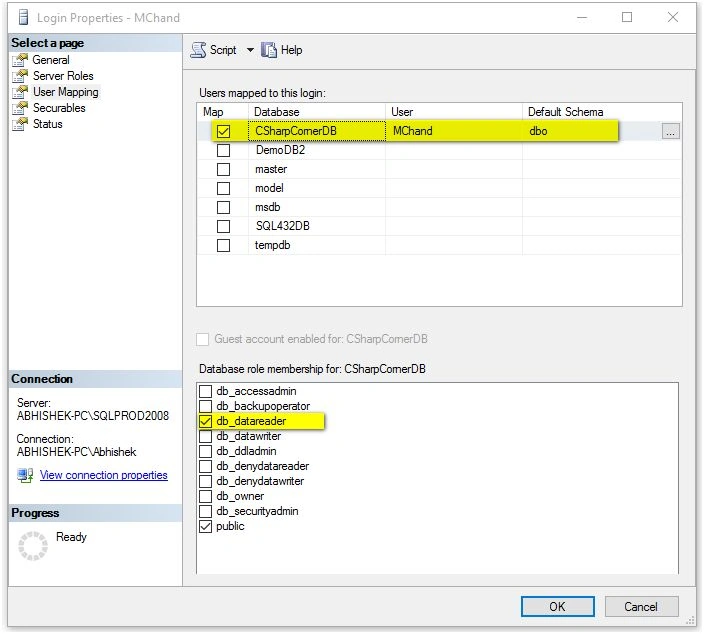Click the Ready progress spinner

pos(33,546)
